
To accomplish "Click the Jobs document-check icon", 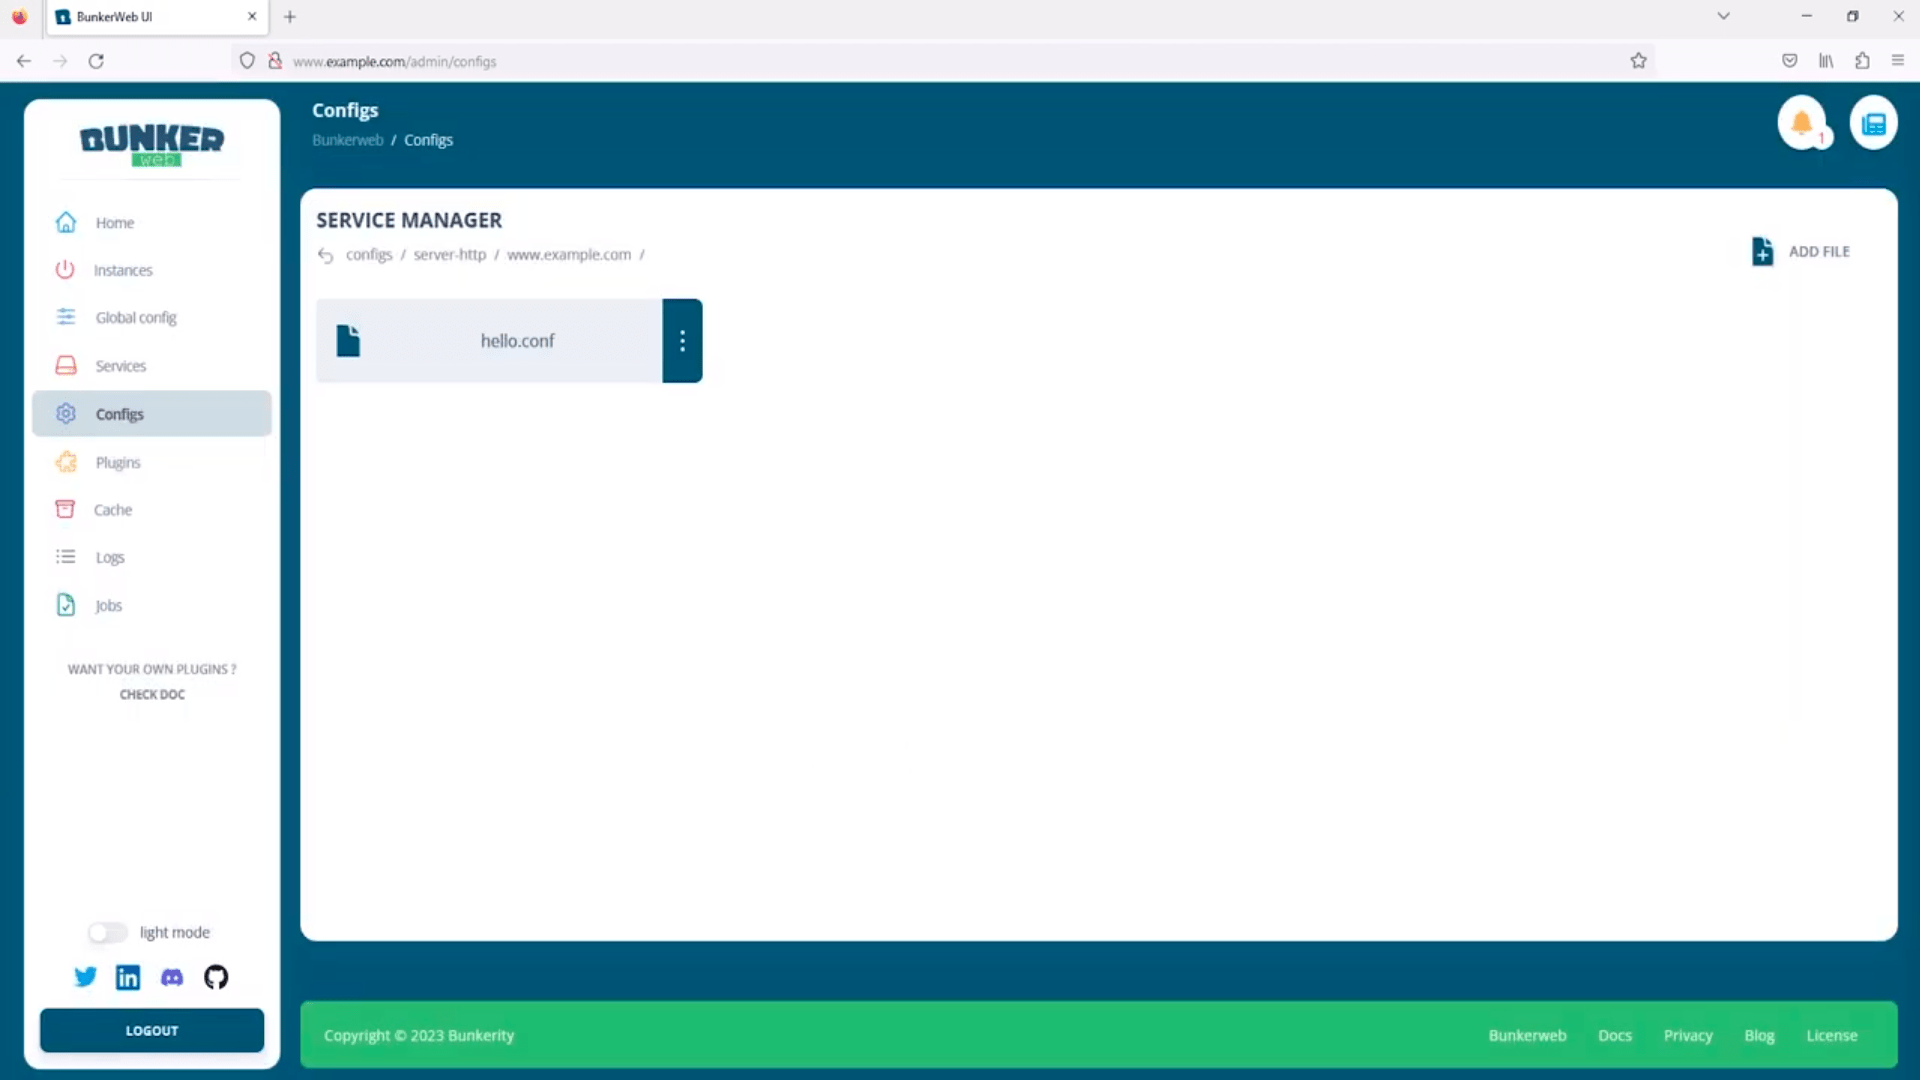I will 66,605.
